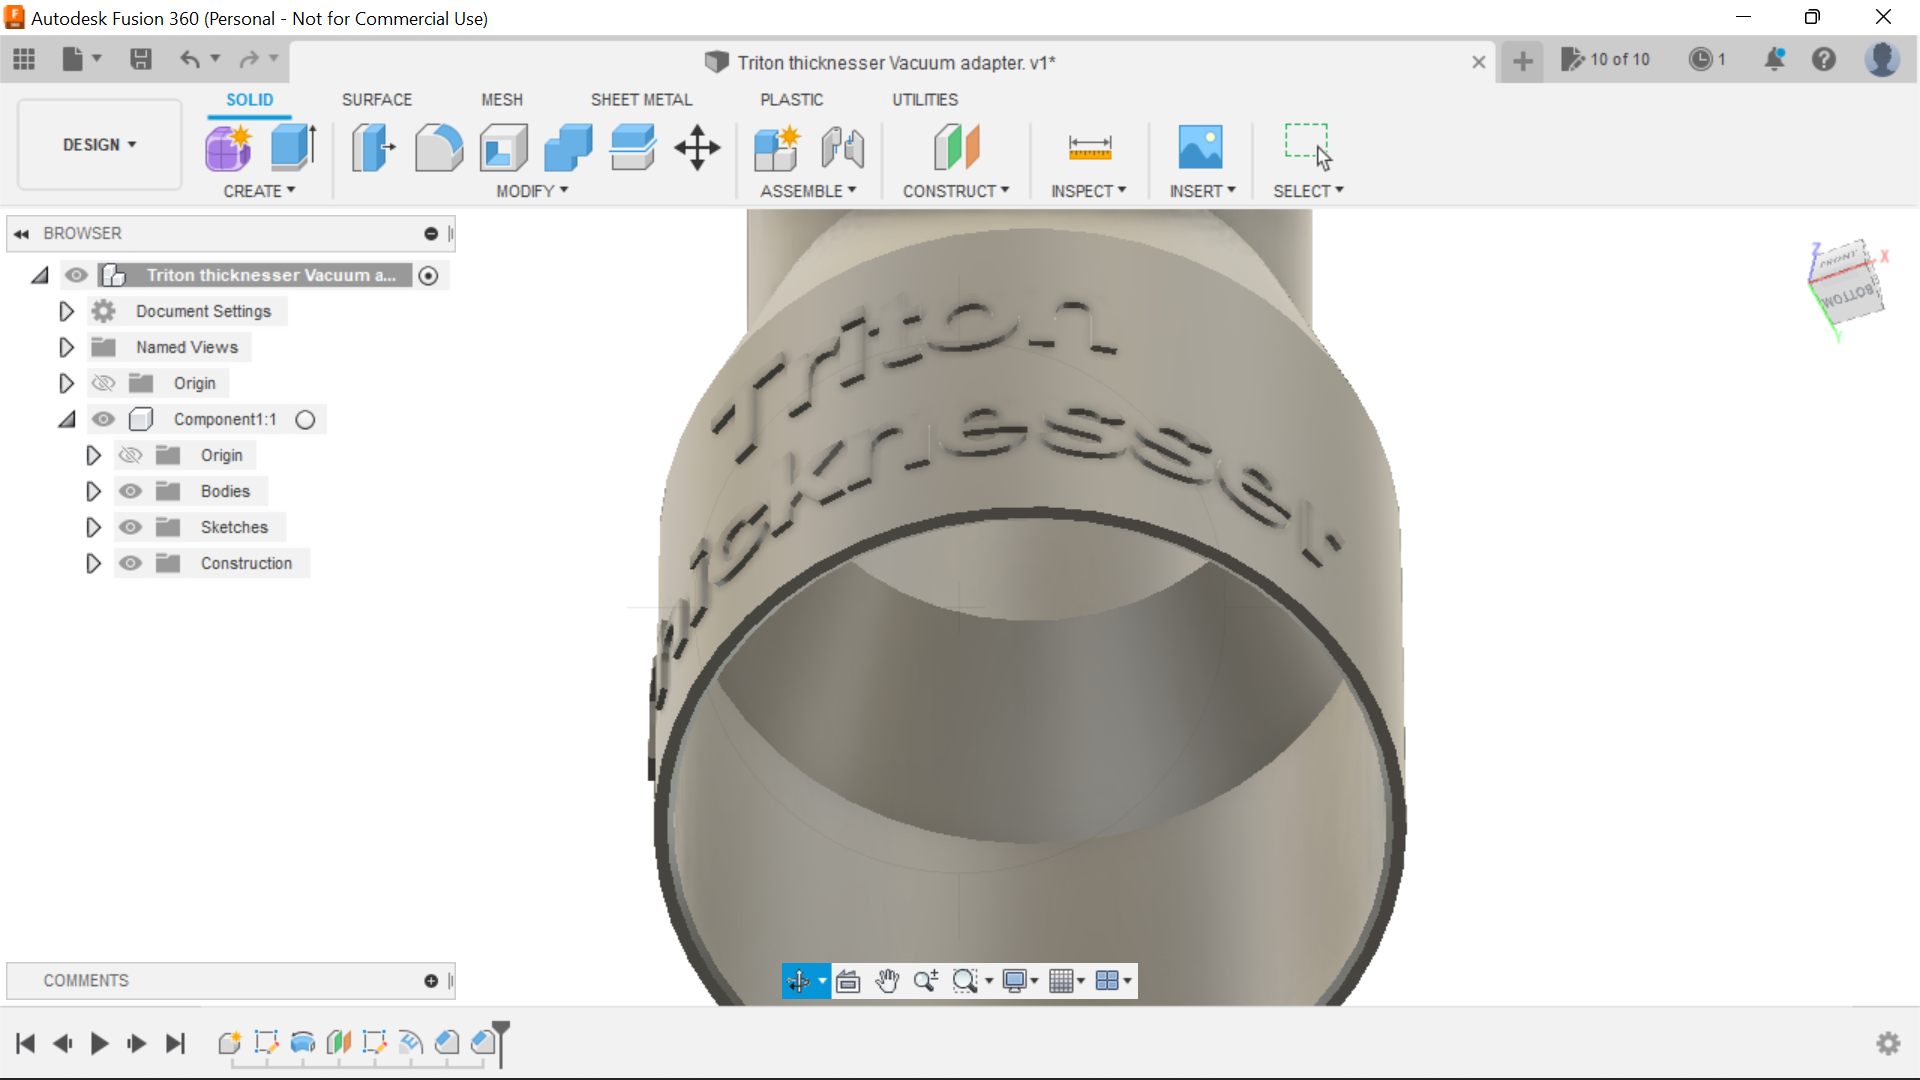Select the Shell tool

click(x=503, y=147)
